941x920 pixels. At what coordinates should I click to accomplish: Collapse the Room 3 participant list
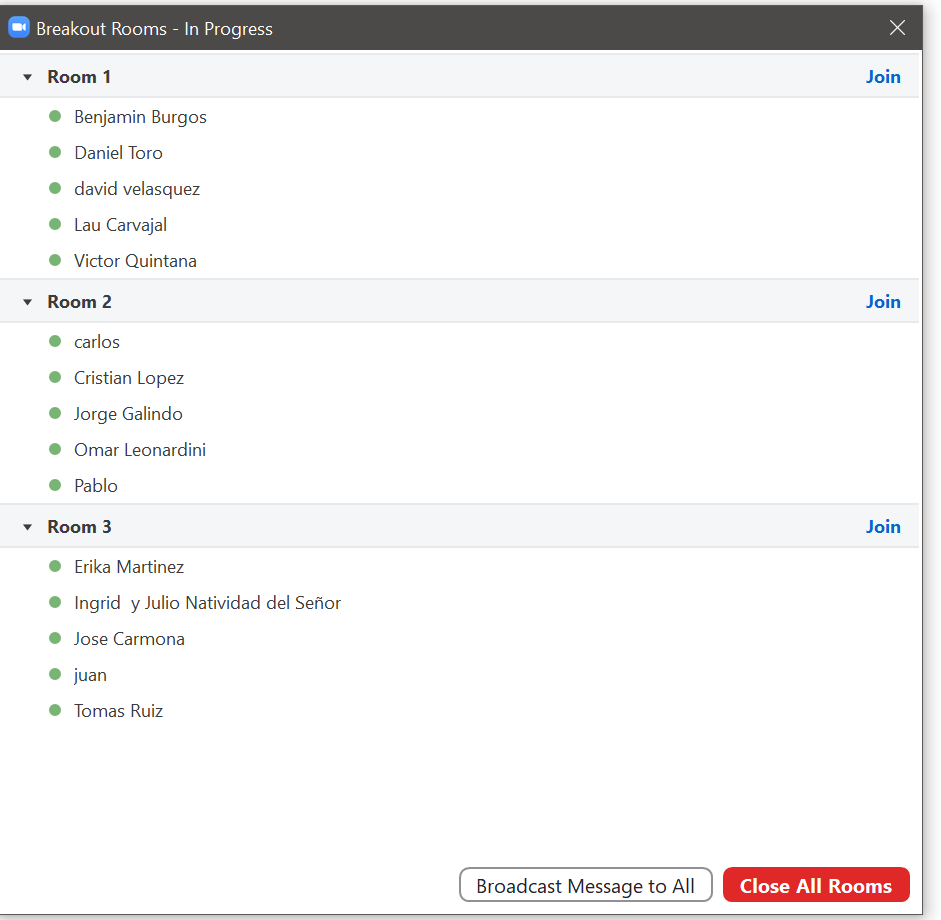[x=28, y=528]
